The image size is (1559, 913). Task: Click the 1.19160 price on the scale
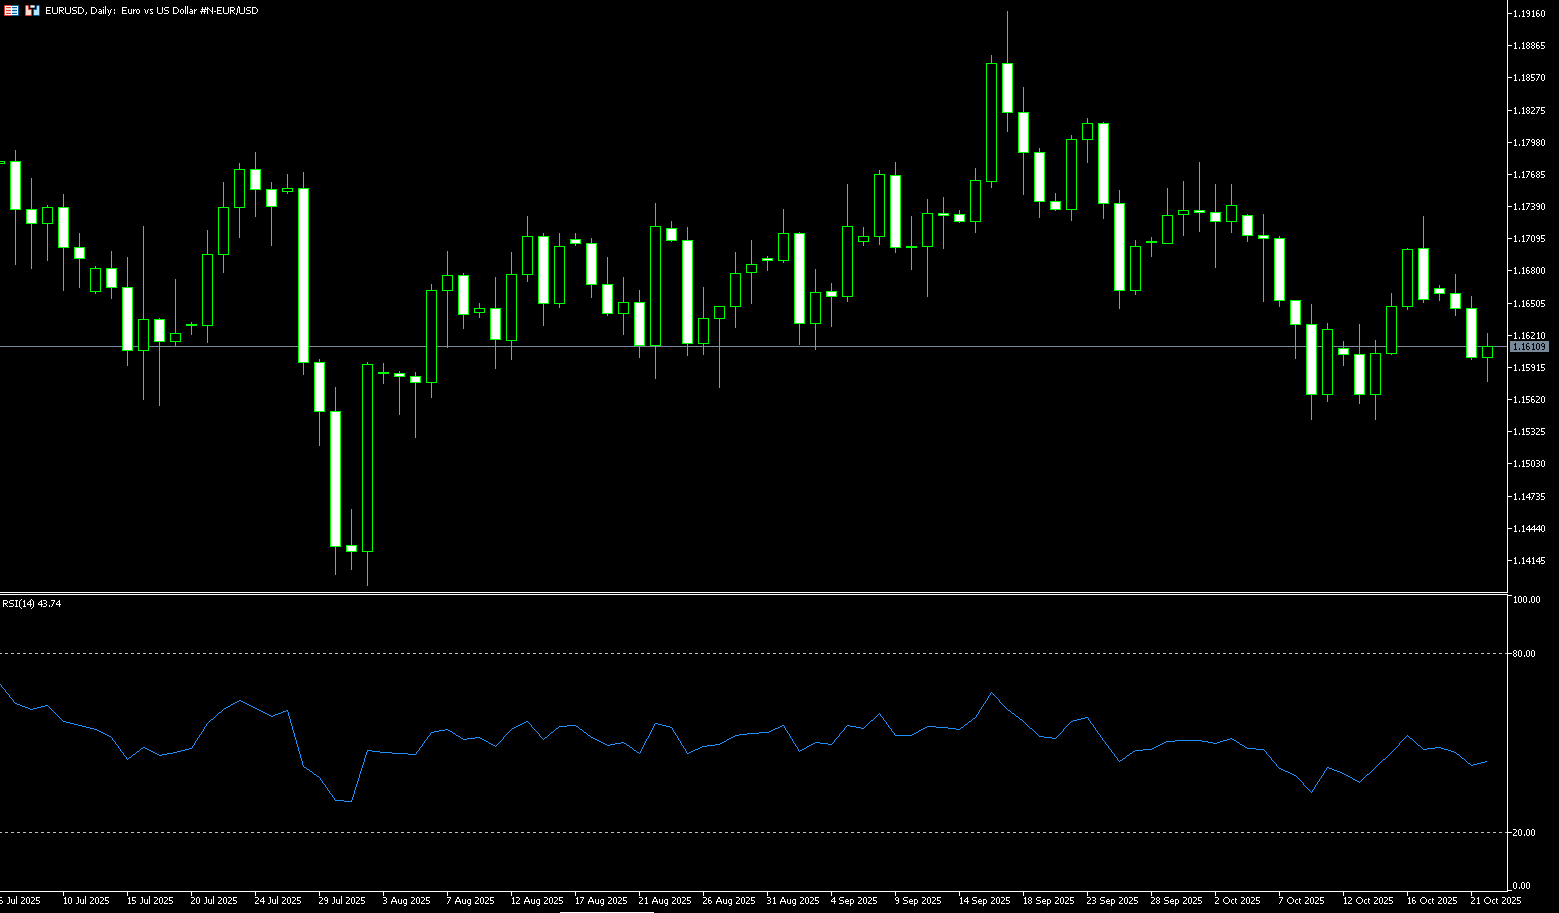pos(1528,13)
